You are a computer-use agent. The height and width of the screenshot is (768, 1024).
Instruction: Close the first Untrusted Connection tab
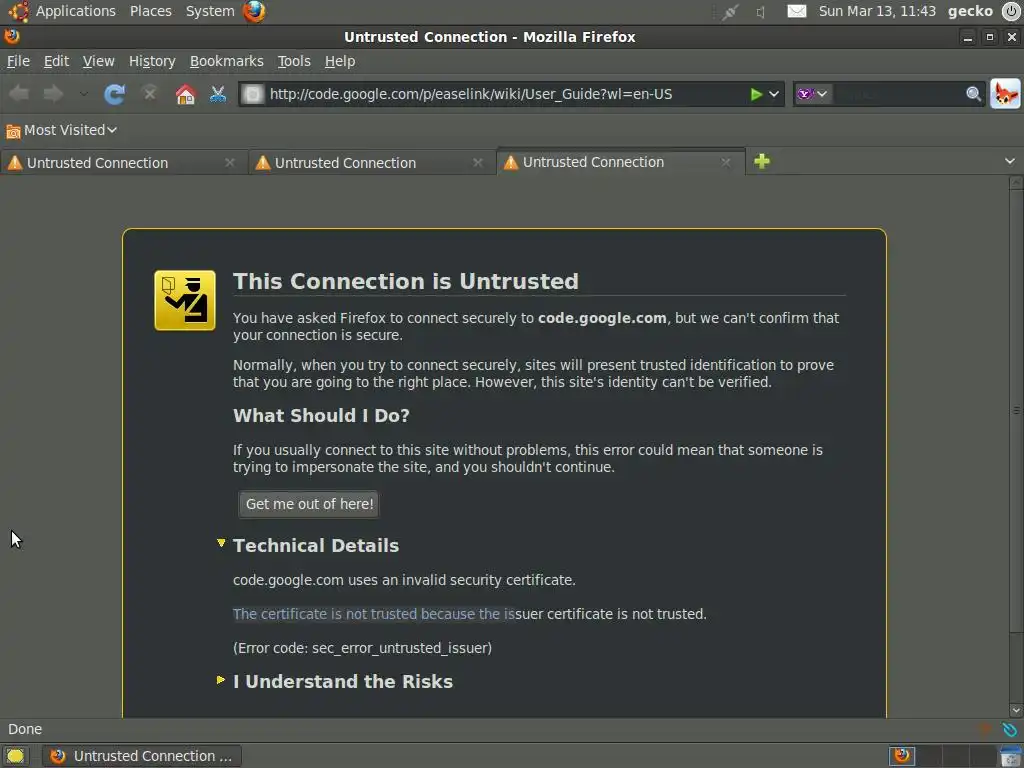point(229,163)
